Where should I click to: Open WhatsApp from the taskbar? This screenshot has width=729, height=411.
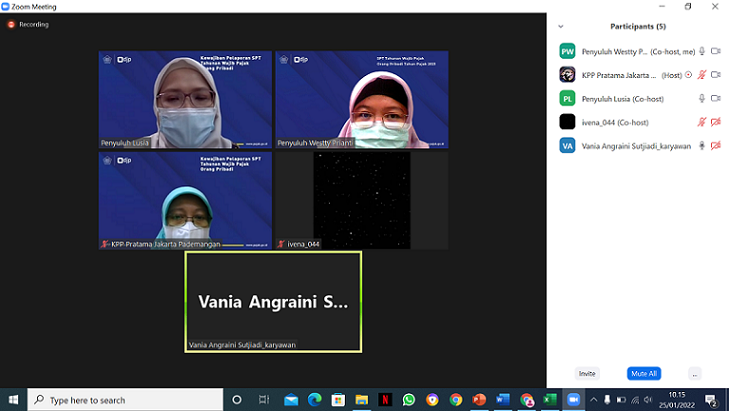(409, 400)
